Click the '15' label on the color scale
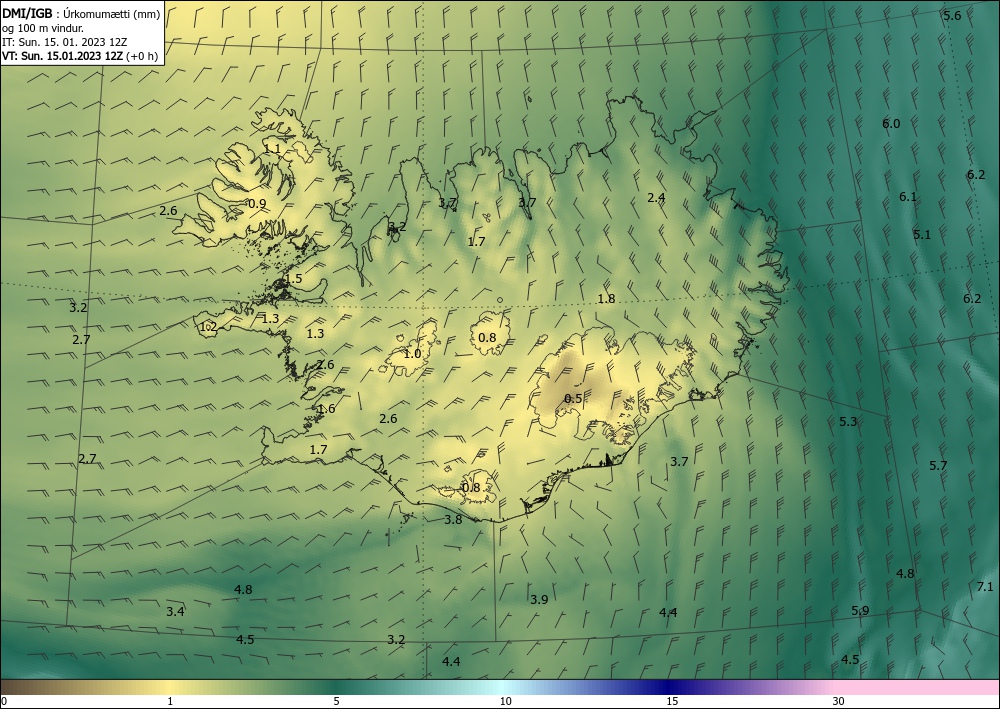This screenshot has width=1000, height=709. (x=672, y=701)
